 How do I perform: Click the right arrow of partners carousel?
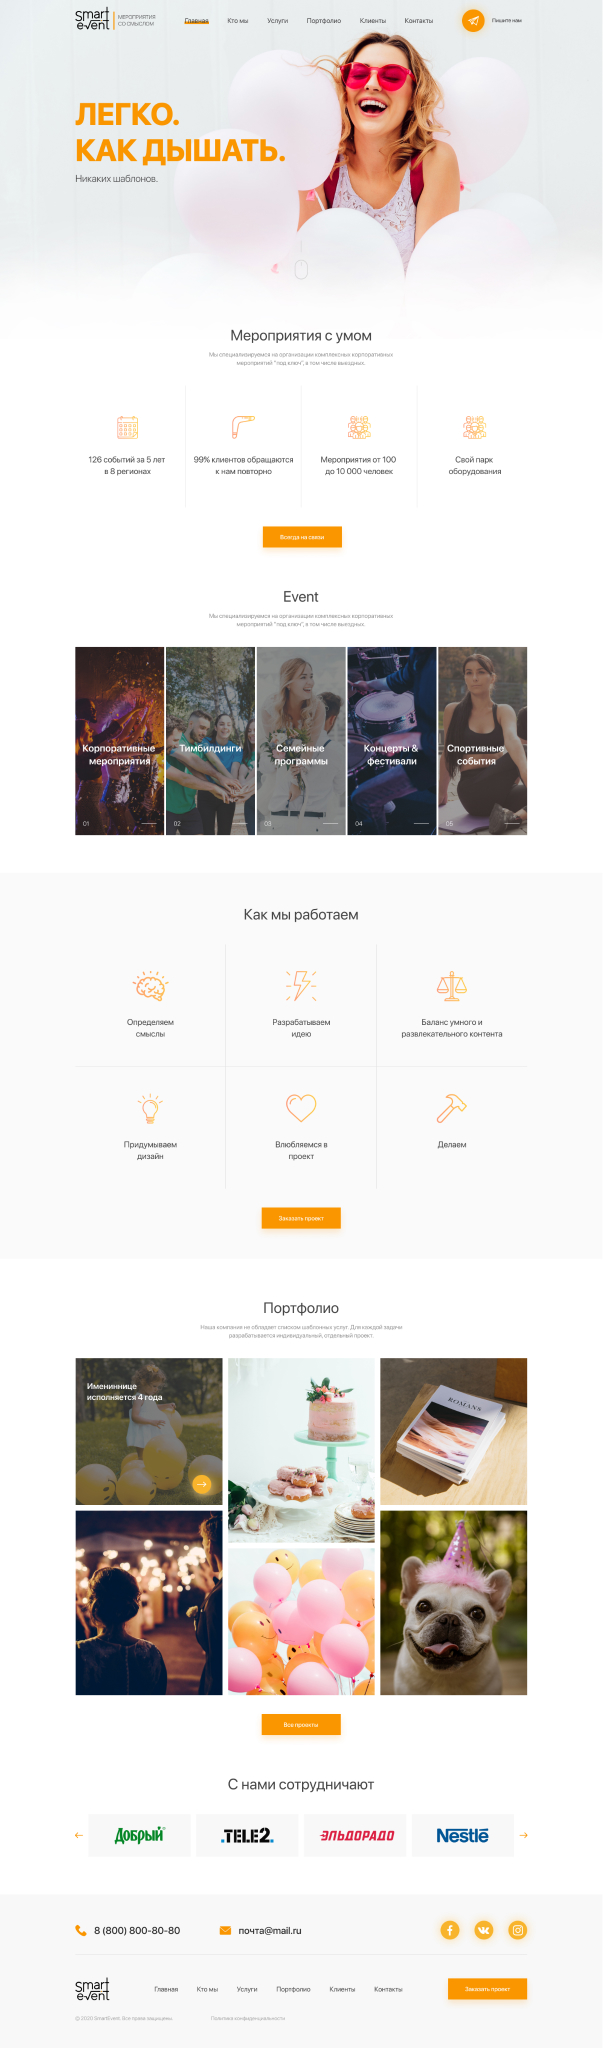click(x=523, y=1835)
